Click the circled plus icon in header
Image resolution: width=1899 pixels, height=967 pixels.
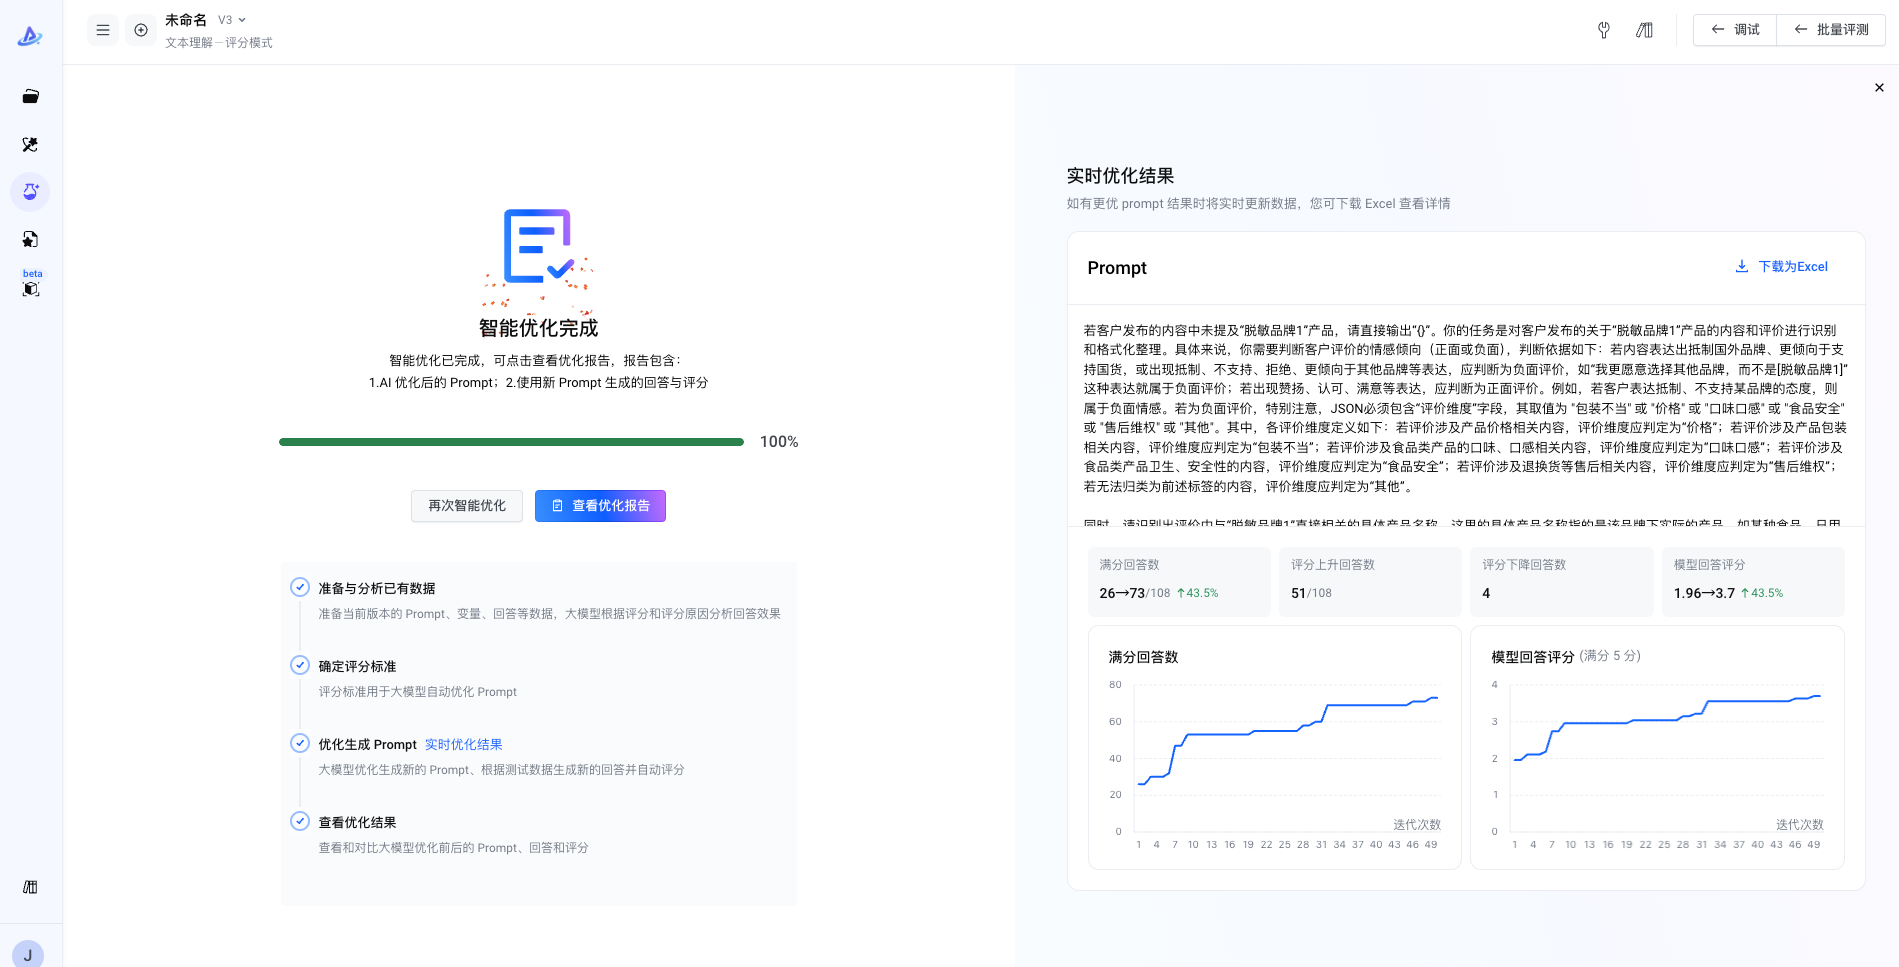click(x=141, y=30)
